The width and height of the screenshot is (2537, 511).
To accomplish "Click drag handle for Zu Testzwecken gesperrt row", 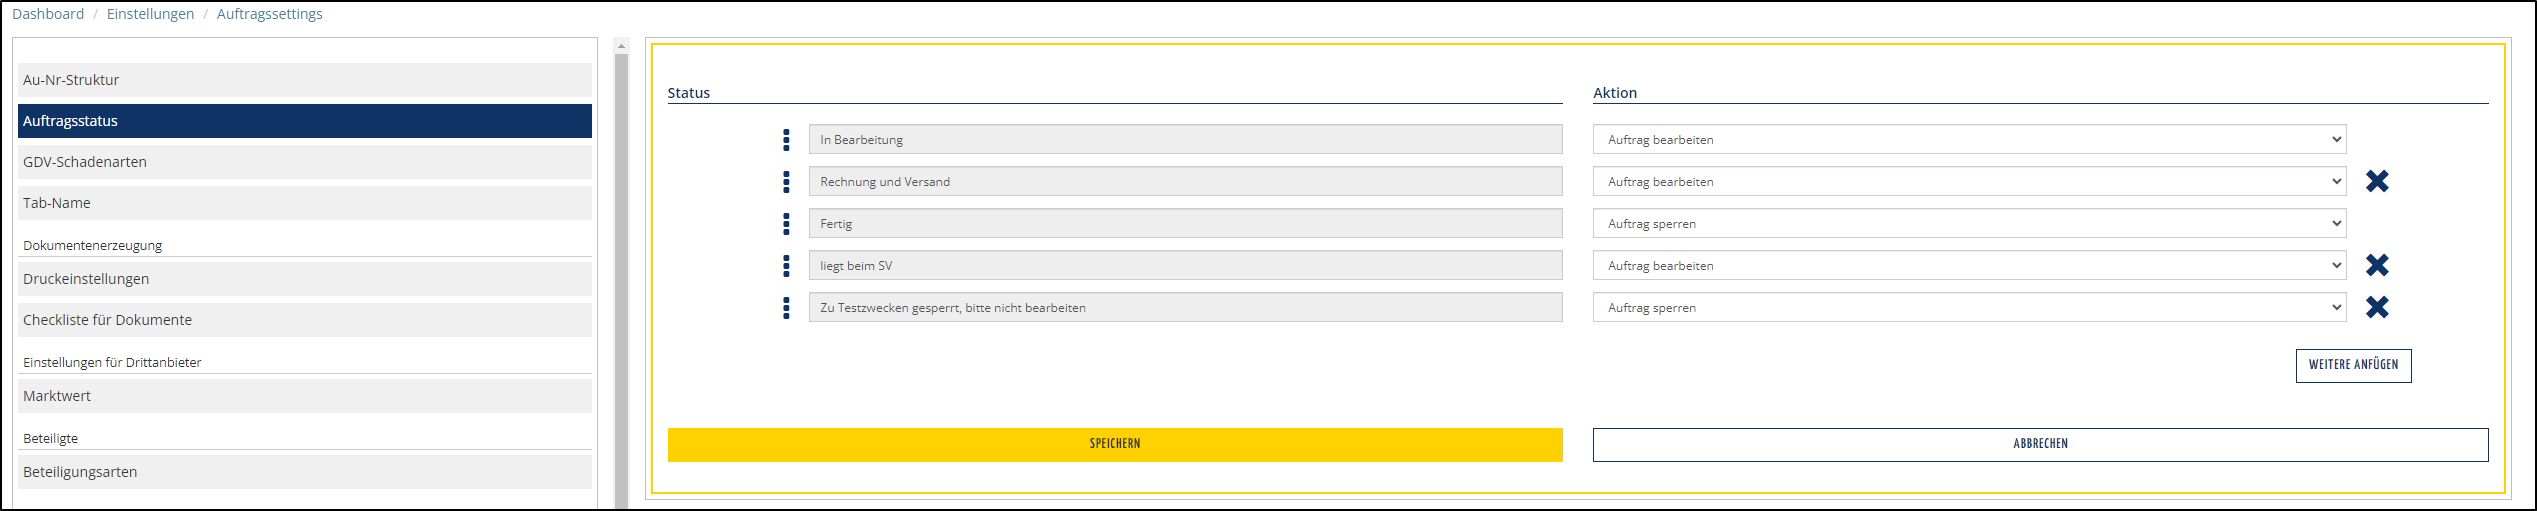I will (786, 308).
